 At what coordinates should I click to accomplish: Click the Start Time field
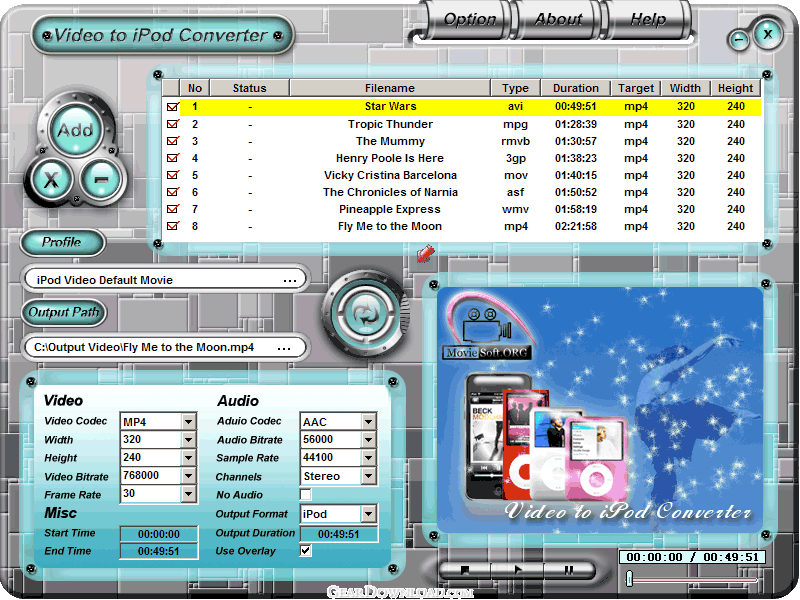click(x=159, y=534)
